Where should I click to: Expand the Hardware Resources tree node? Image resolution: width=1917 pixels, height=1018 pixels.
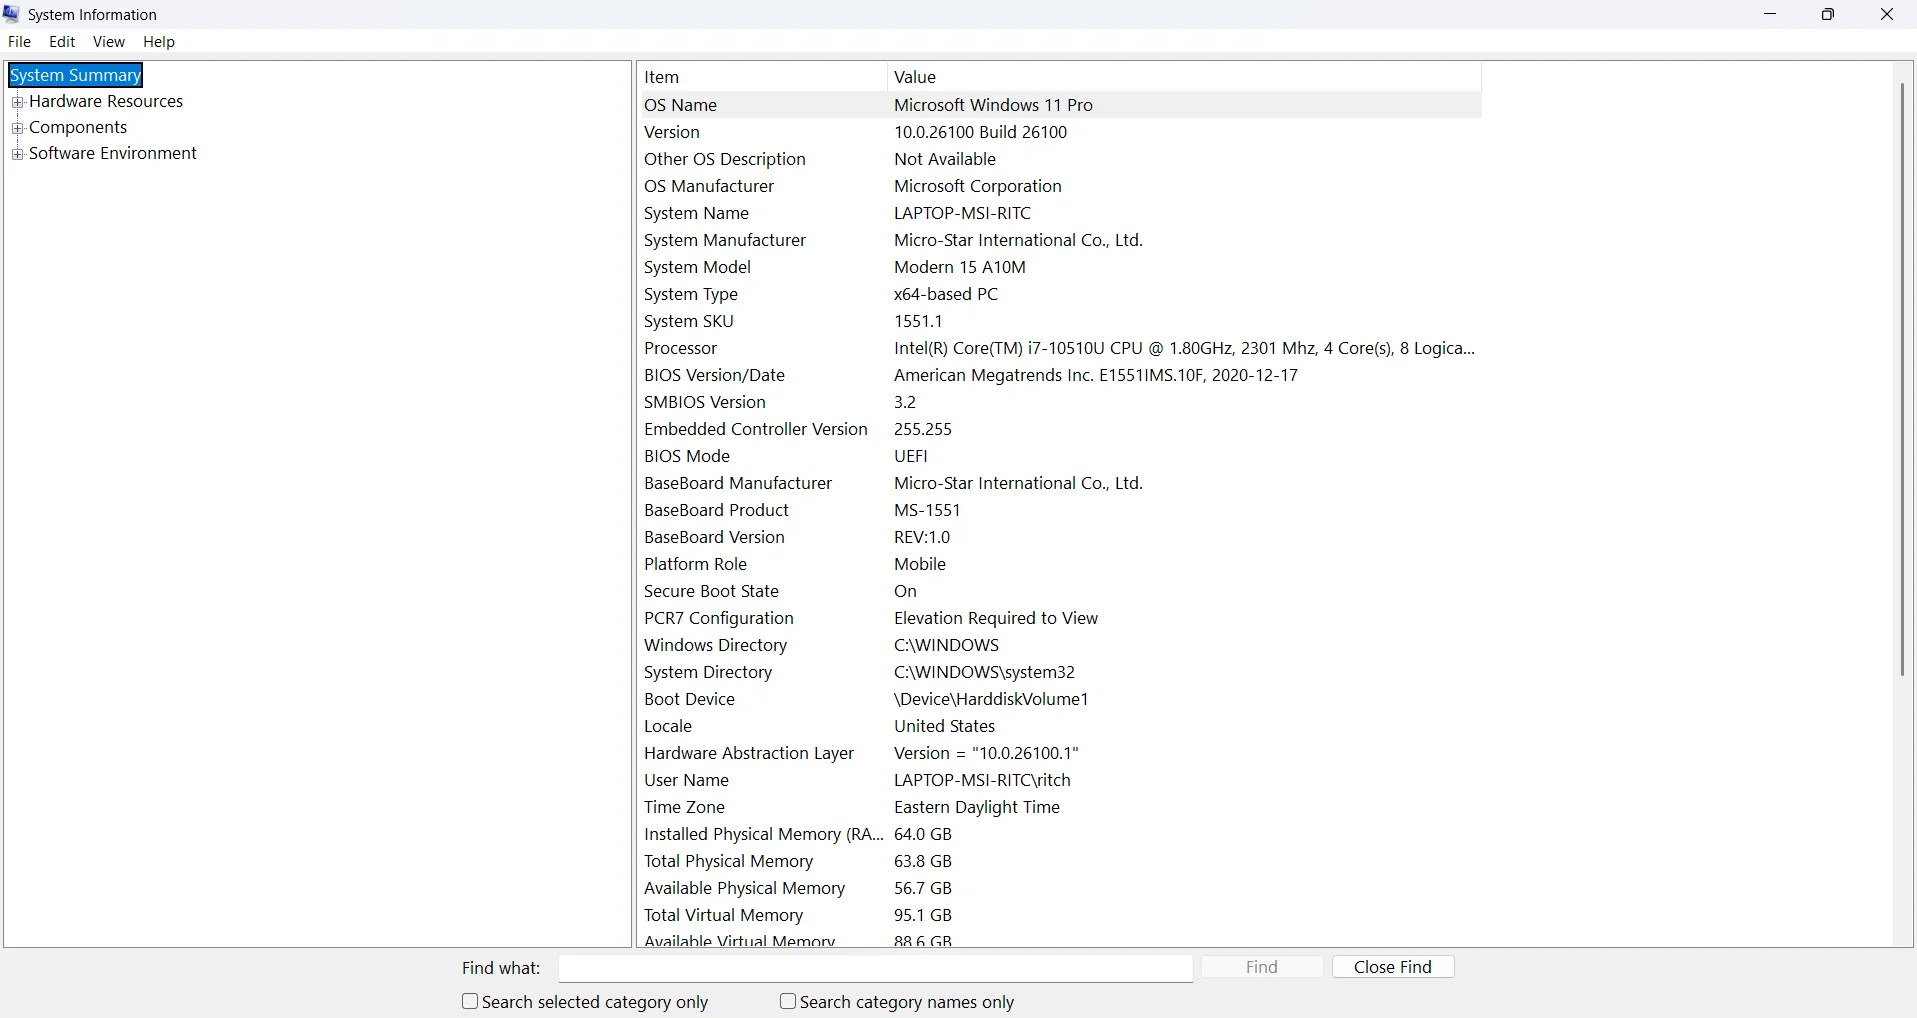17,102
